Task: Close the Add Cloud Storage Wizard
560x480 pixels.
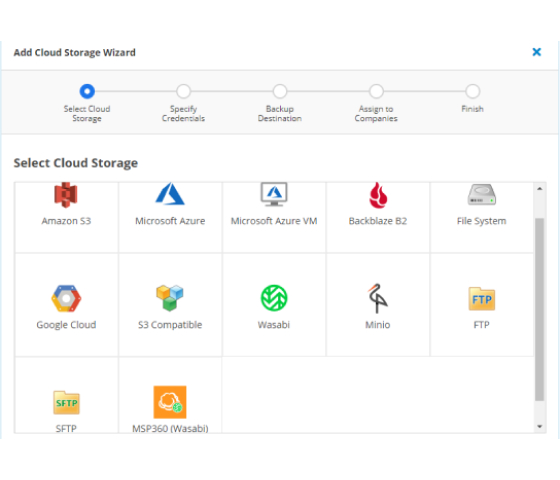Action: pos(536,52)
